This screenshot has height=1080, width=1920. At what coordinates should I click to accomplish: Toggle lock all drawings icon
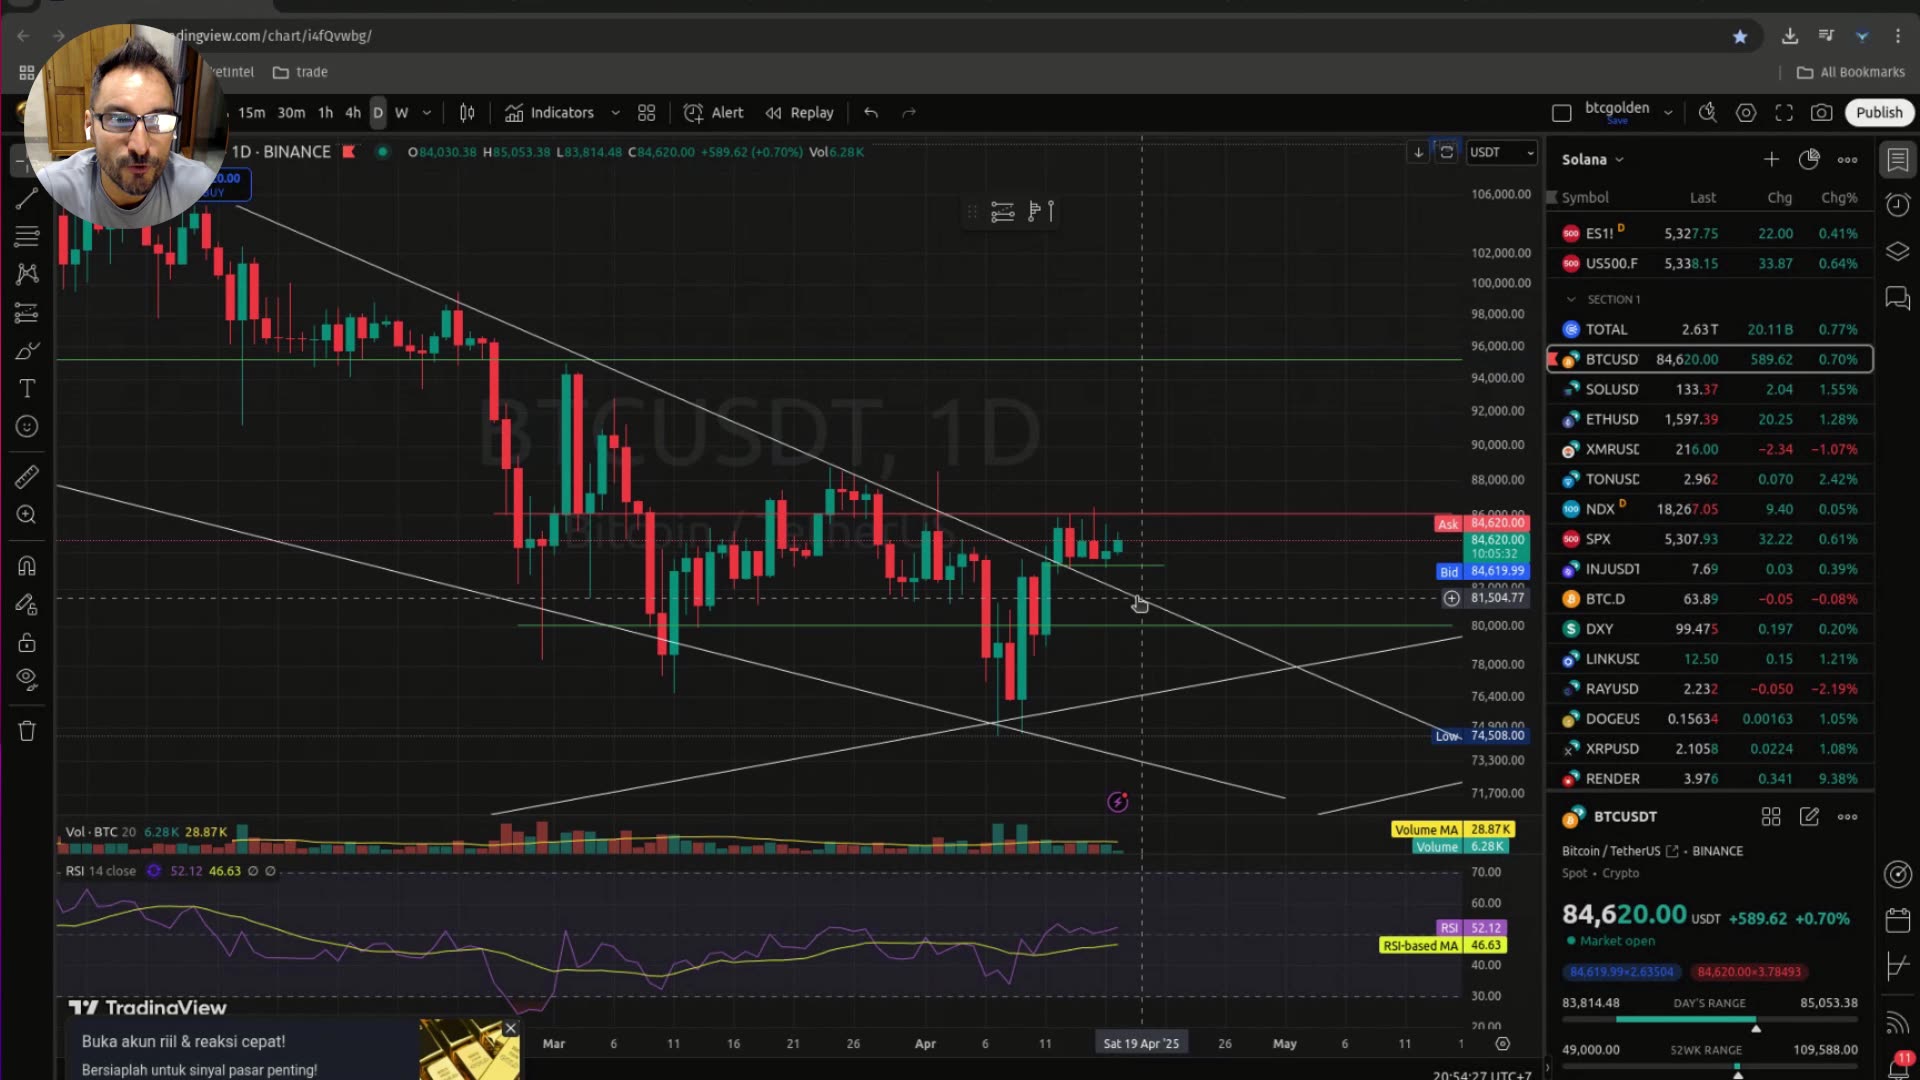[x=27, y=642]
